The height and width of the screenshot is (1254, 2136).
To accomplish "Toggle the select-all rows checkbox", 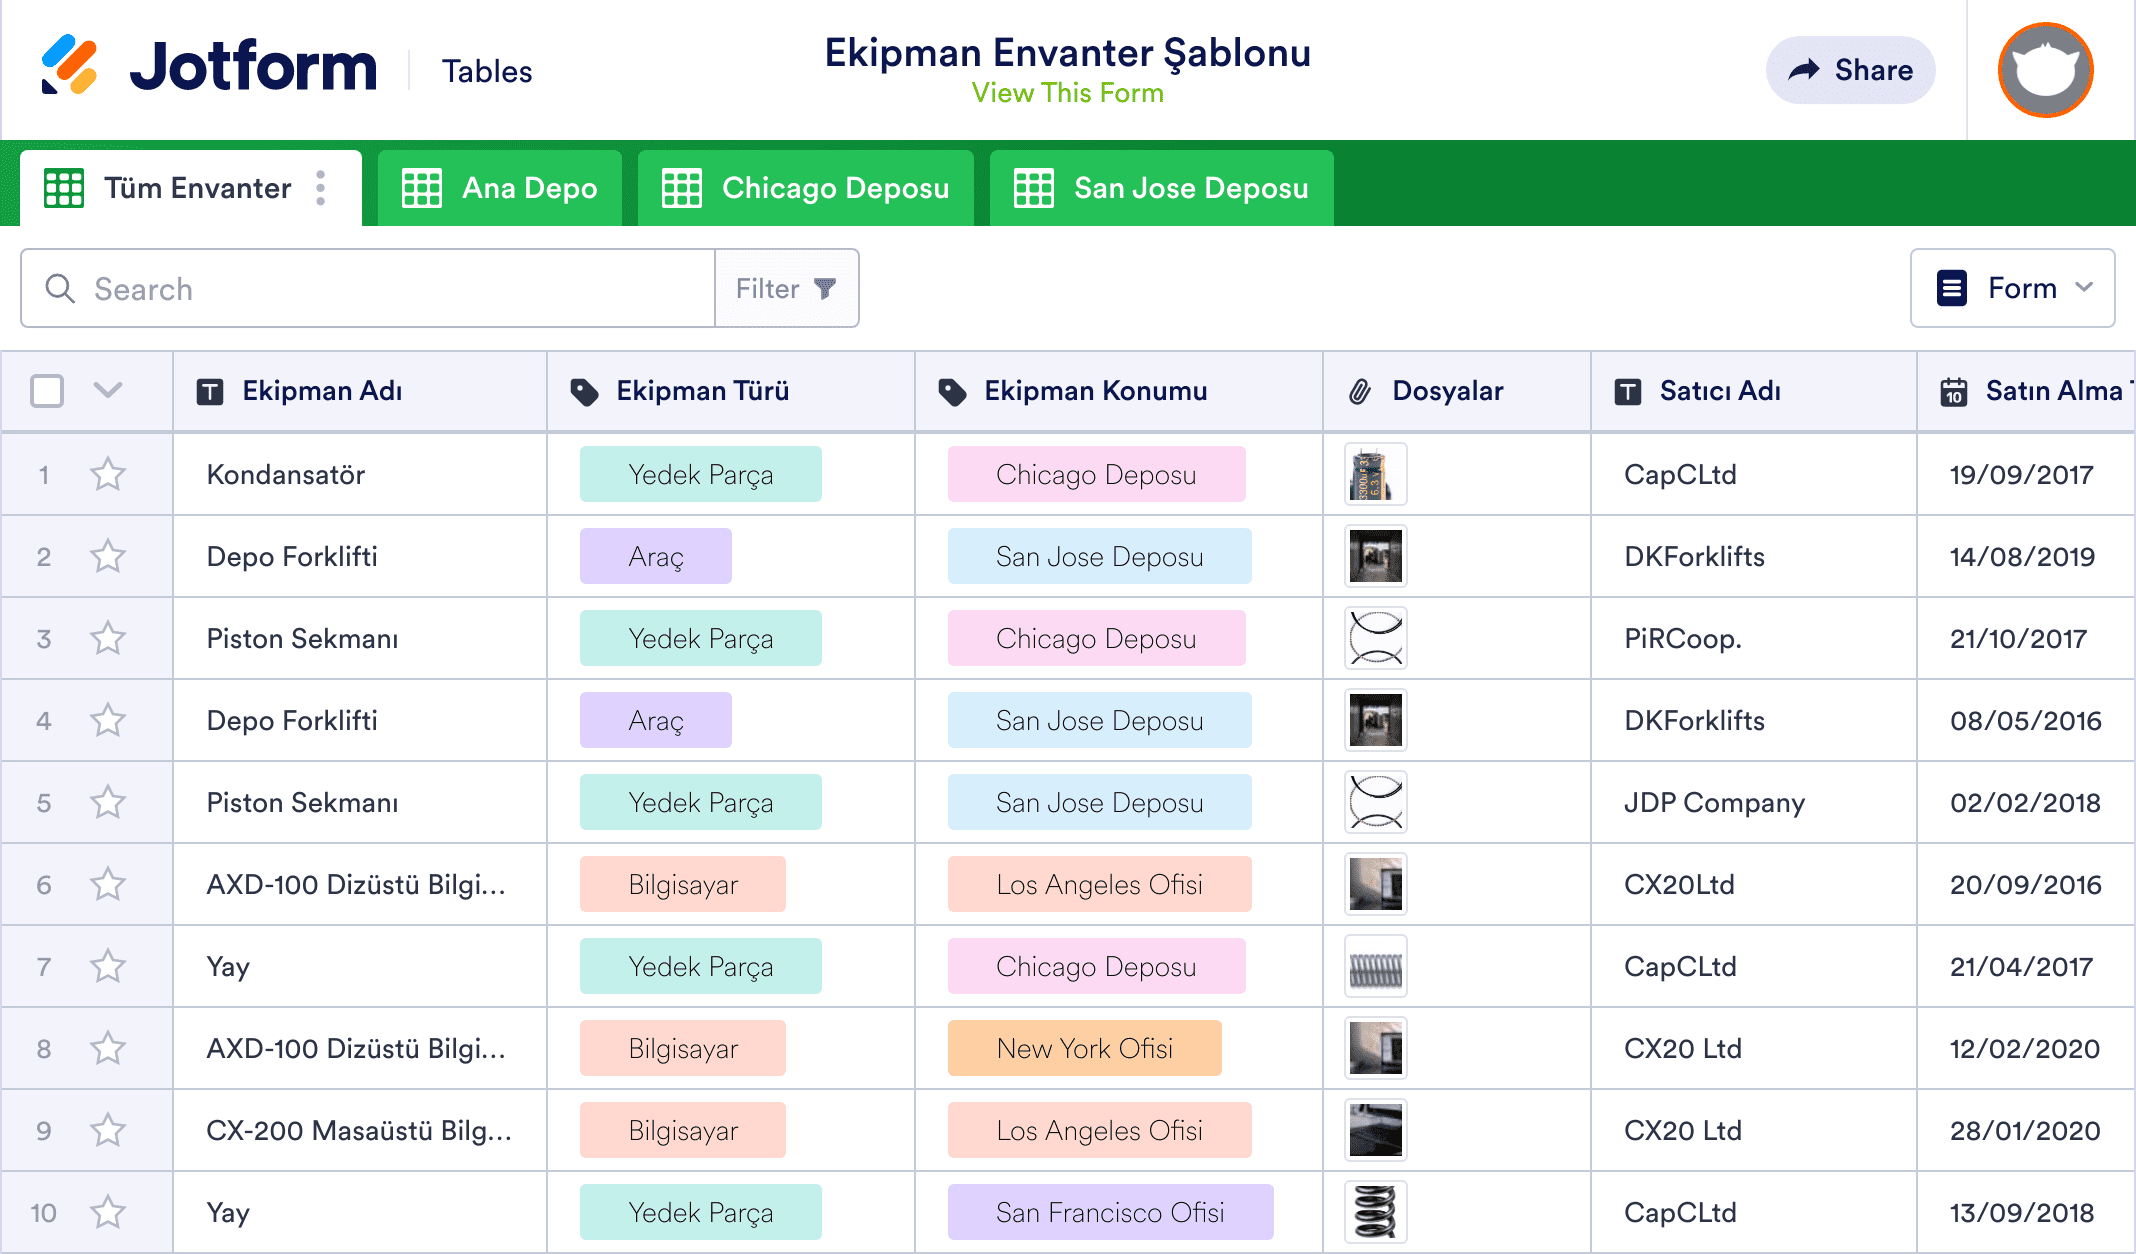I will pos(47,391).
